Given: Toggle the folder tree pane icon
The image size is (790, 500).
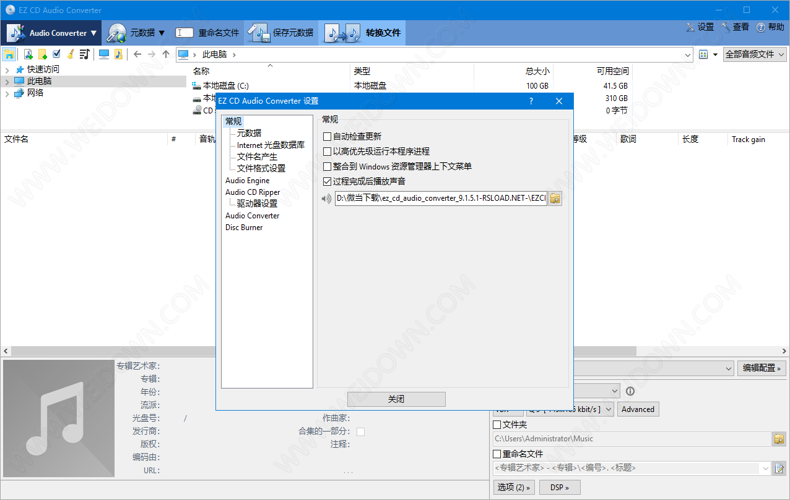Looking at the screenshot, I should [9, 54].
